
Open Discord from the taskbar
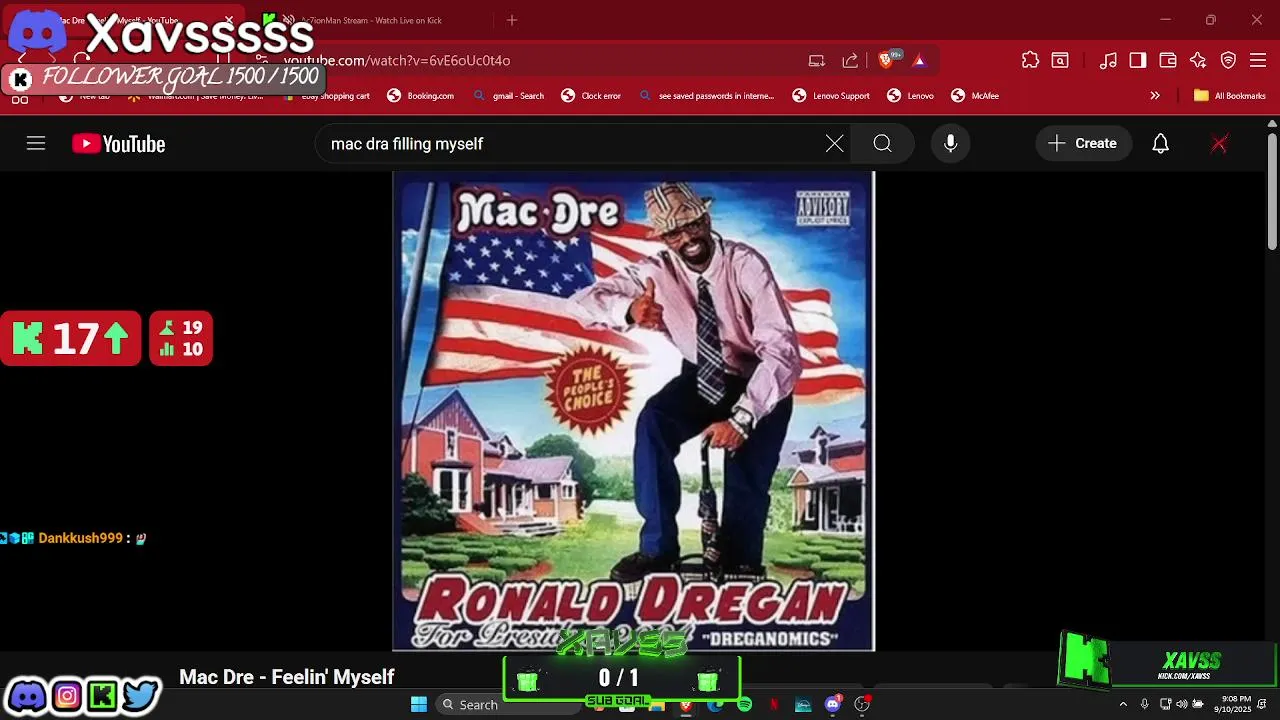(833, 704)
